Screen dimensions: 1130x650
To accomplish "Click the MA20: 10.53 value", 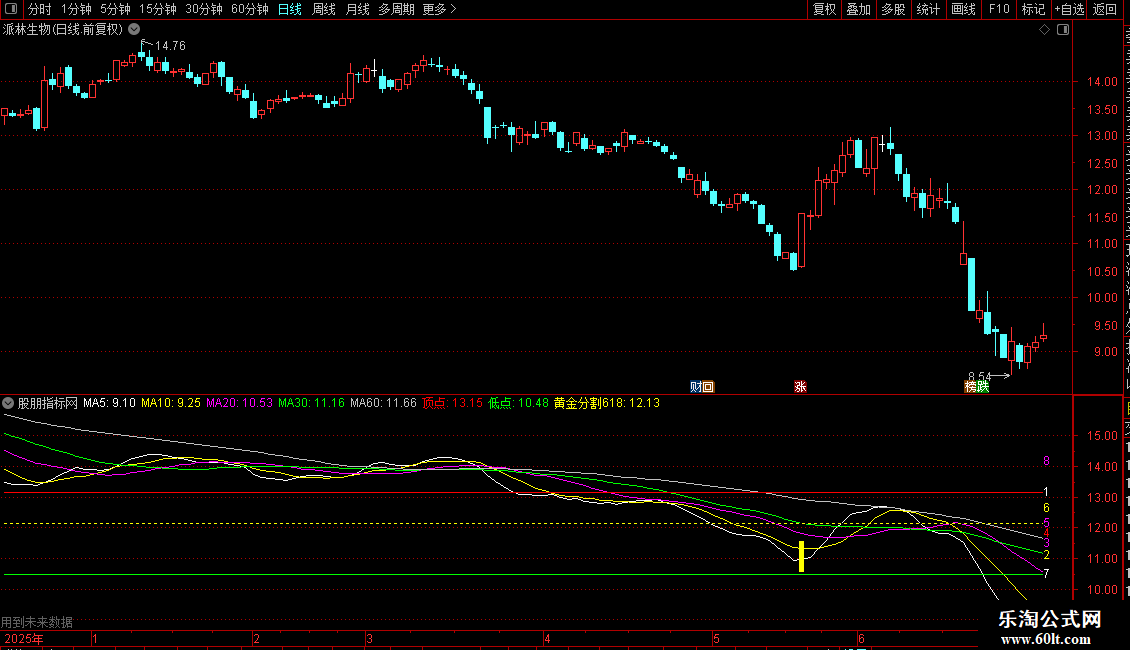I will 239,403.
